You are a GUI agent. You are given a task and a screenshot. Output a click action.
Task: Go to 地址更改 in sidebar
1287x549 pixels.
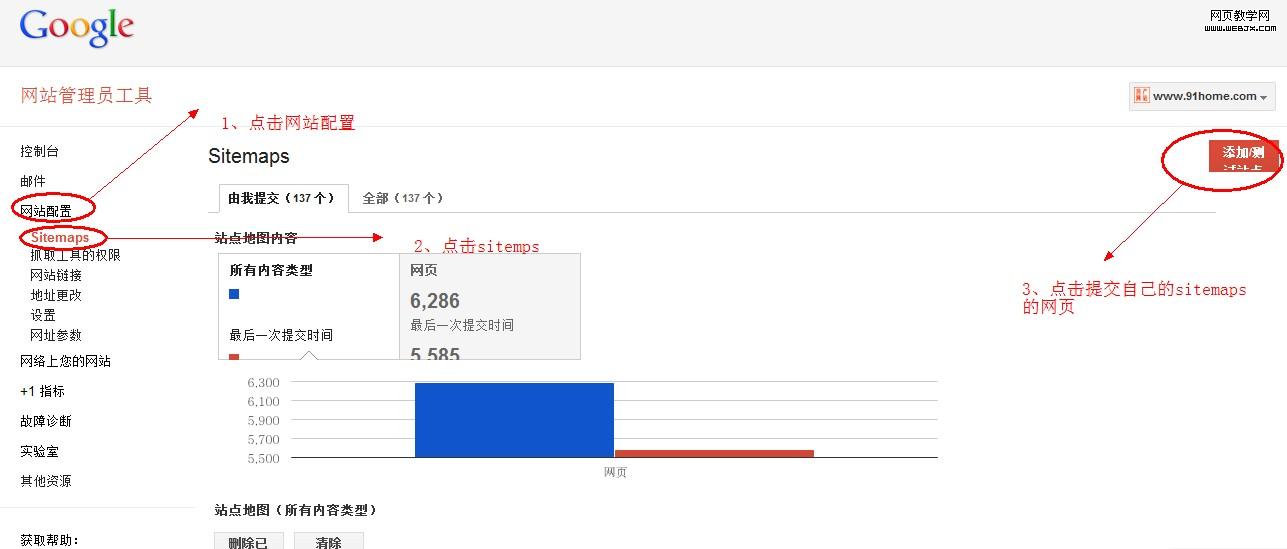pyautogui.click(x=56, y=295)
